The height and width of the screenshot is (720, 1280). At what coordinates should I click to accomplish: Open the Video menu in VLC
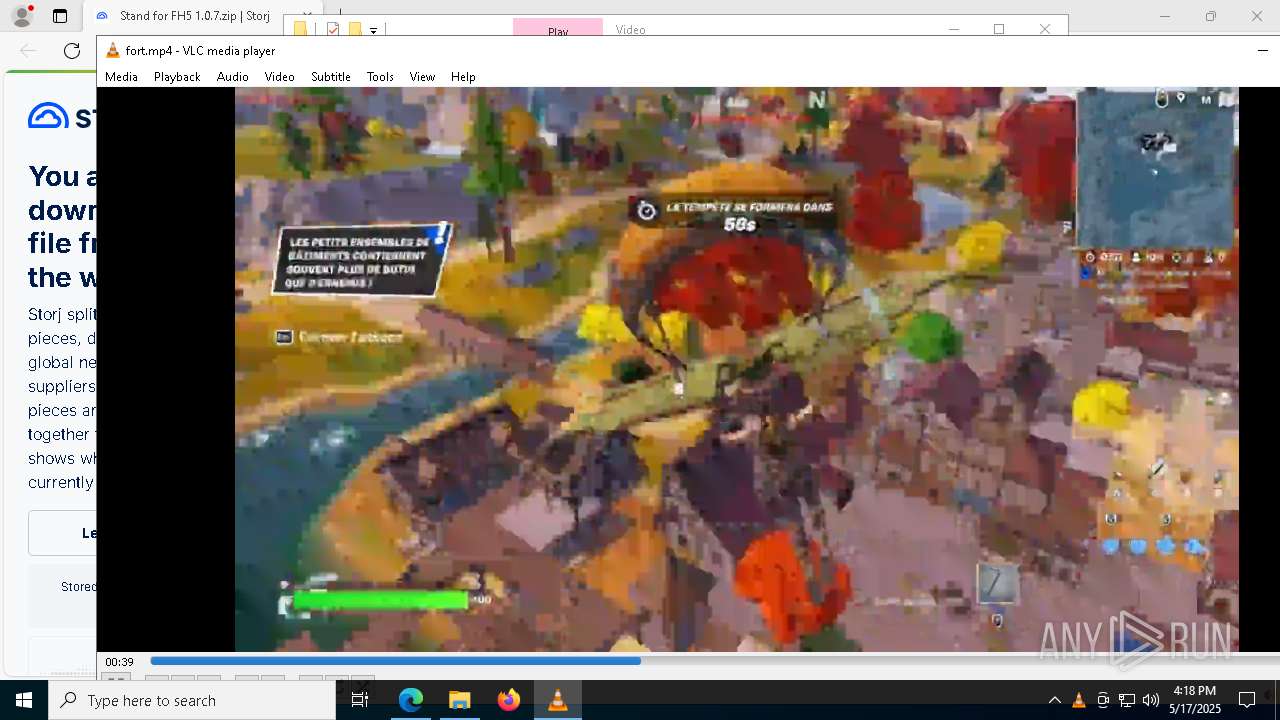(x=279, y=77)
